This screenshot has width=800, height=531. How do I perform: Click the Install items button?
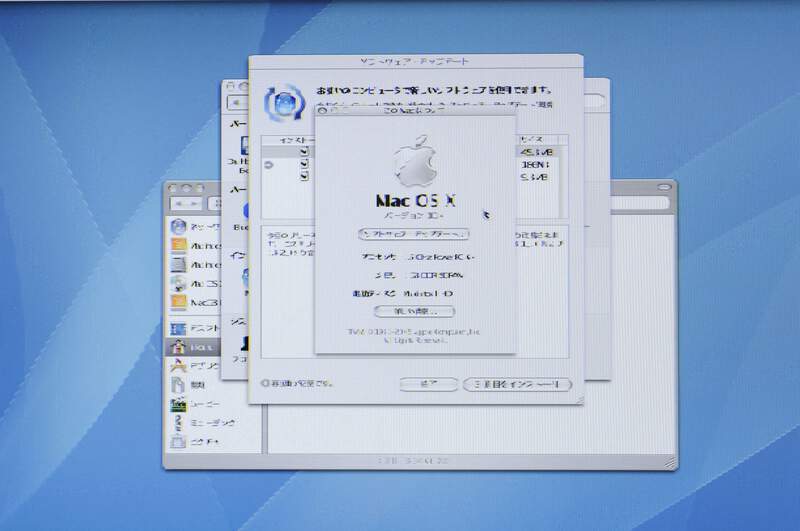coord(517,384)
